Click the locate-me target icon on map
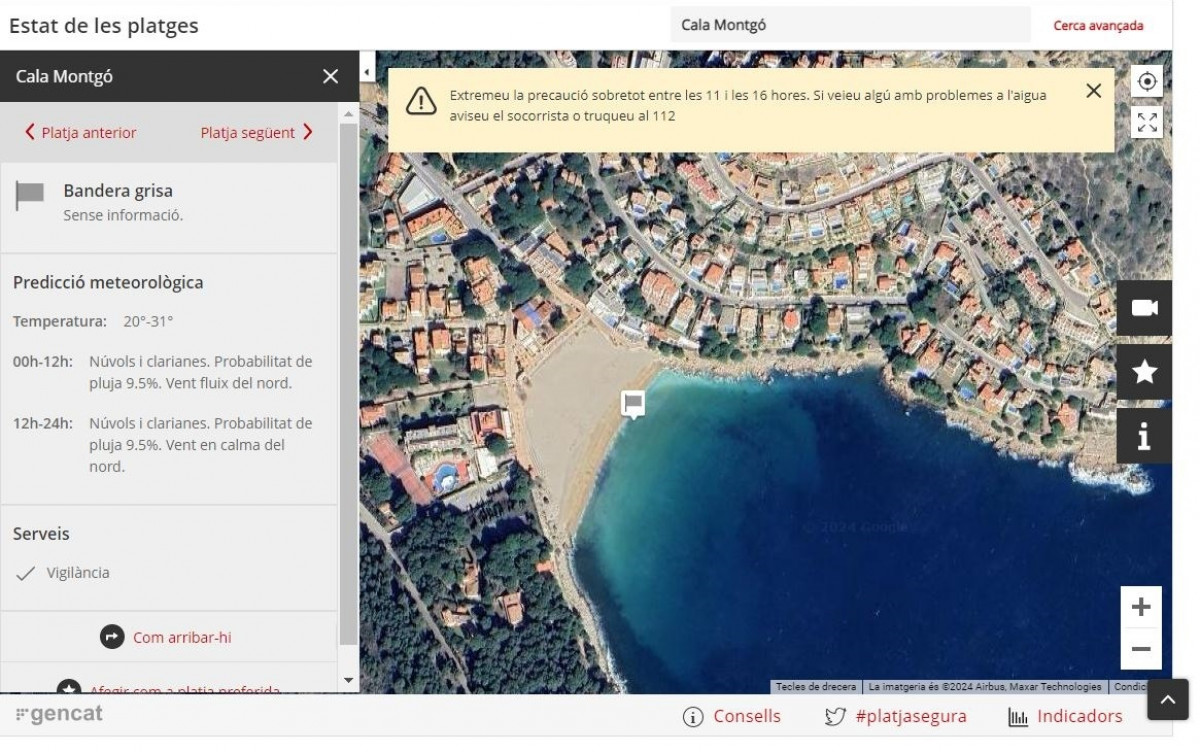The image size is (1200, 752). click(x=1147, y=82)
